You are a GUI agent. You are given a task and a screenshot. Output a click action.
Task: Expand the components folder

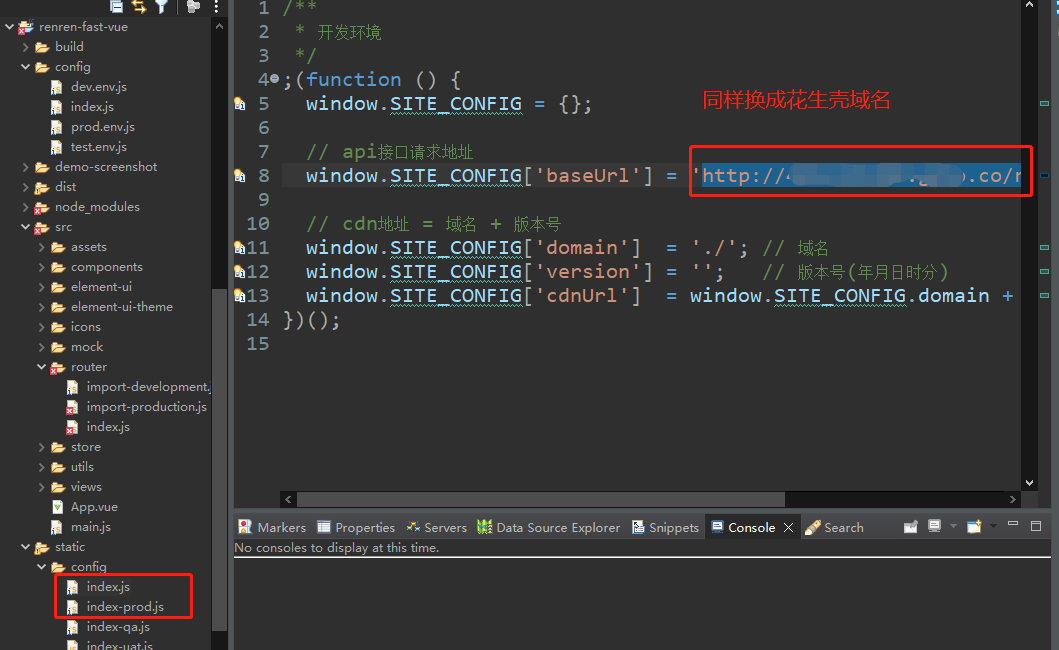[x=42, y=267]
